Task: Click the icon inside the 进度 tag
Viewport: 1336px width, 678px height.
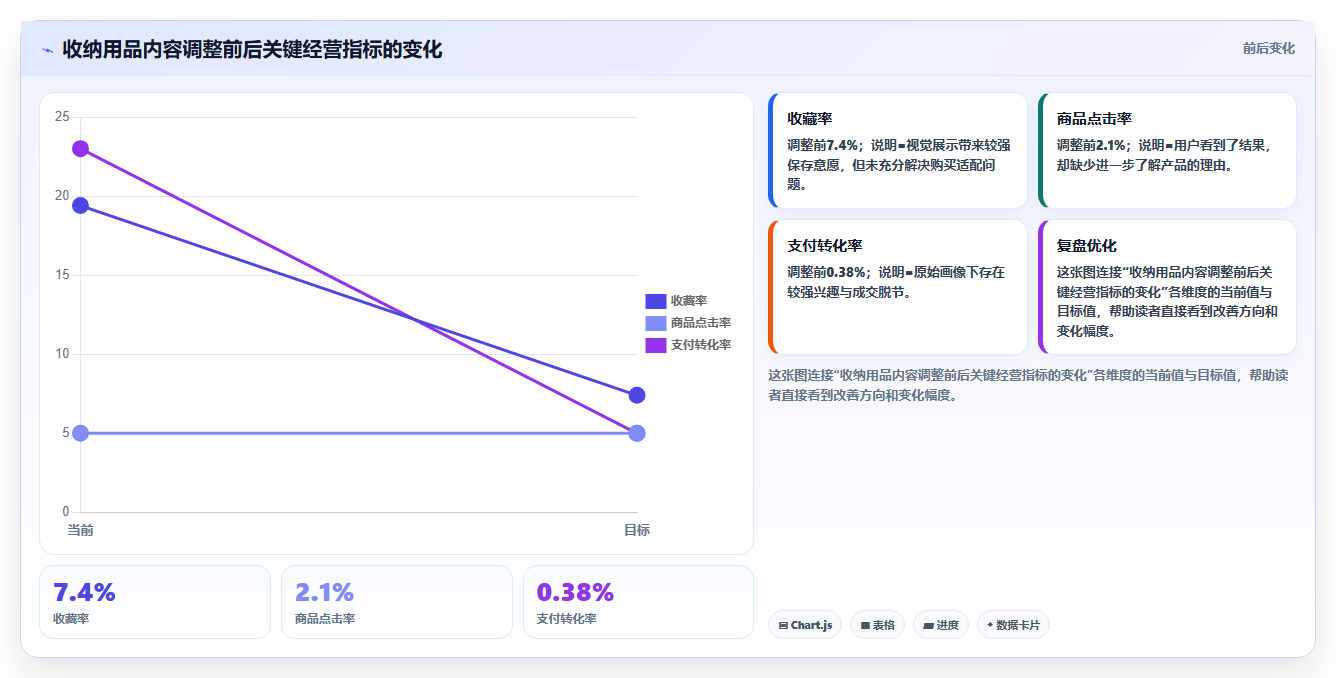Action: pos(928,625)
